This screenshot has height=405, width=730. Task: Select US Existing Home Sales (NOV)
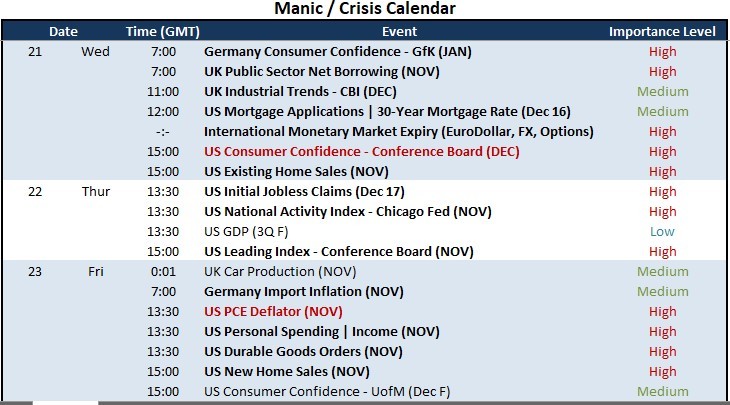coord(296,172)
